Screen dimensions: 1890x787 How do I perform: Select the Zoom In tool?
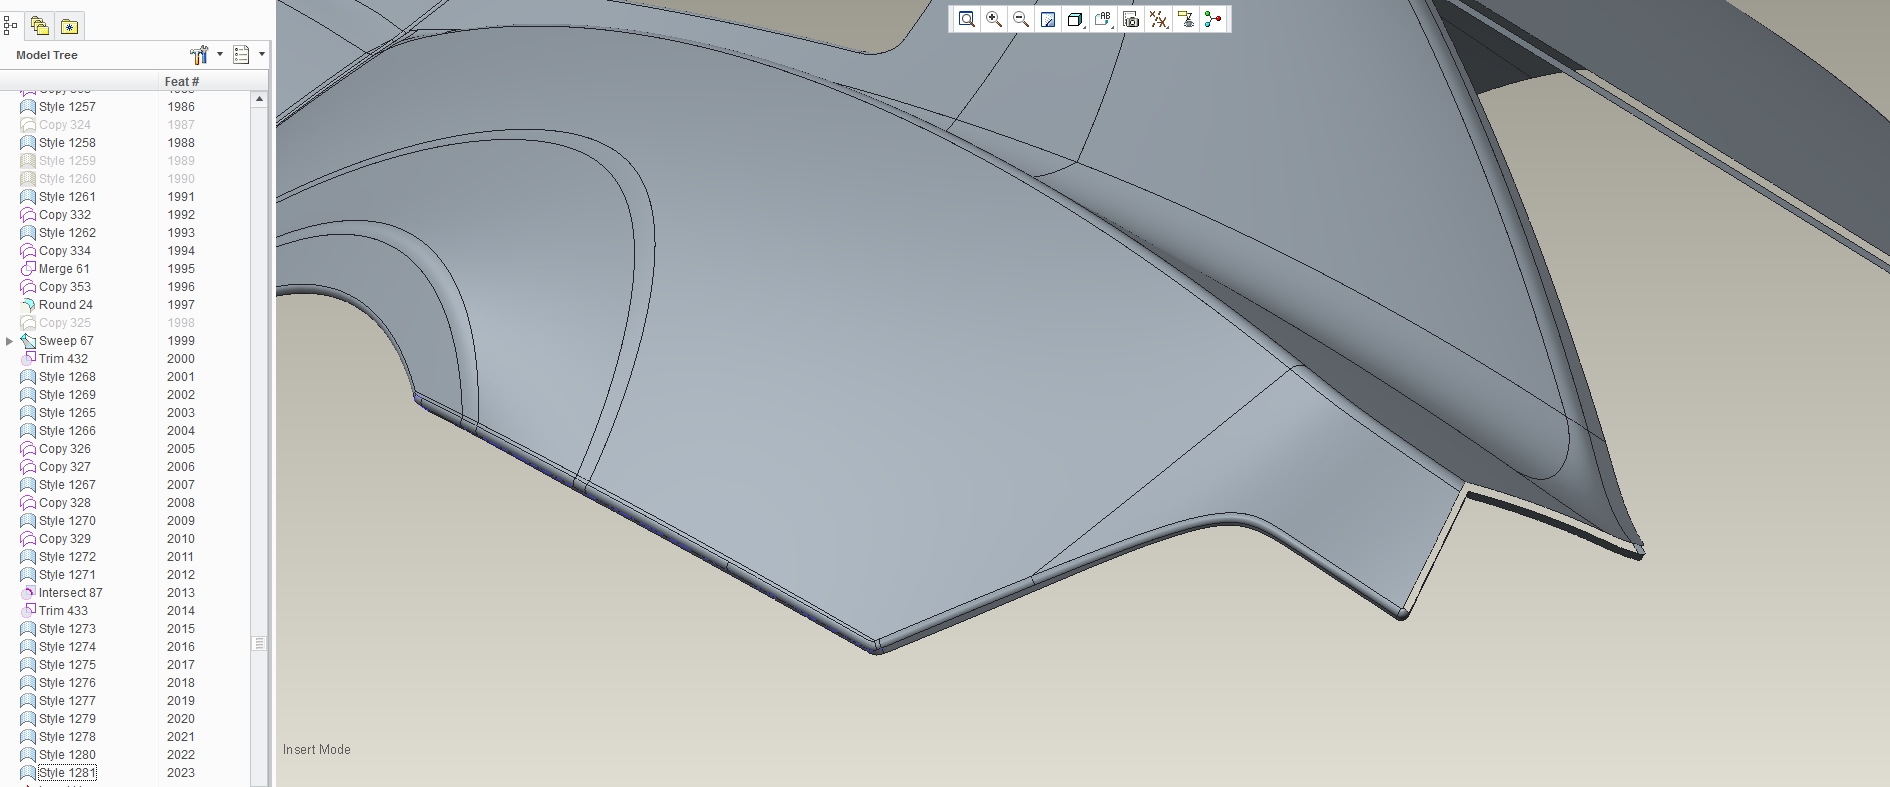point(994,19)
